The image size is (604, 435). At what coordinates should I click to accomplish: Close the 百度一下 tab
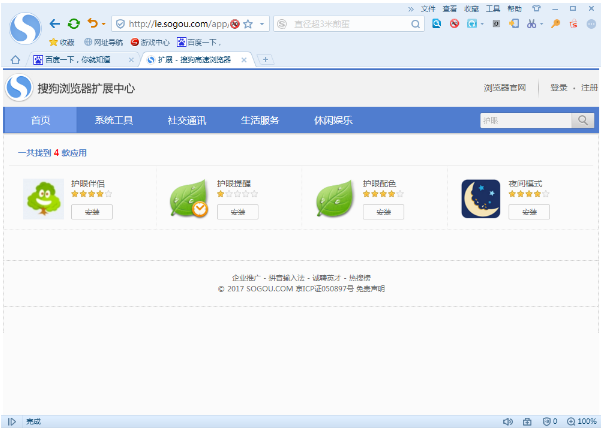(x=131, y=60)
